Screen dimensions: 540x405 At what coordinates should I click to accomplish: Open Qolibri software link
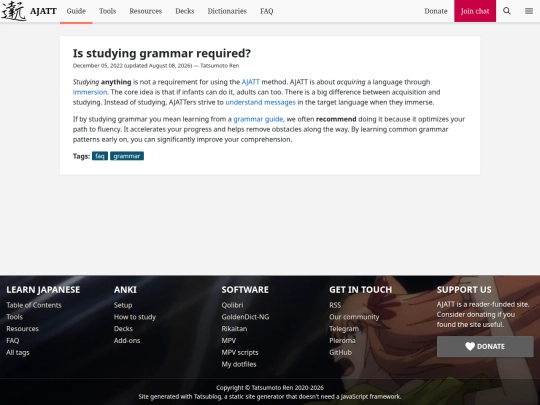[232, 305]
